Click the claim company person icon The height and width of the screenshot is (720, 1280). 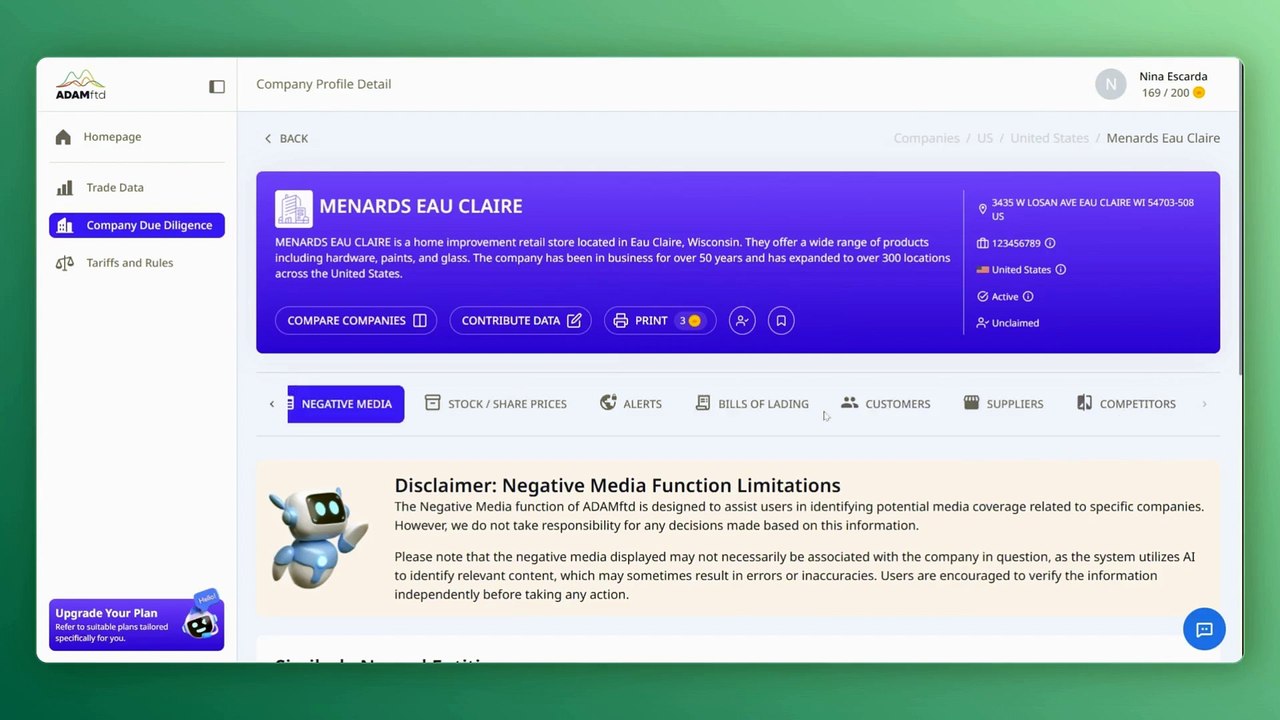(742, 320)
